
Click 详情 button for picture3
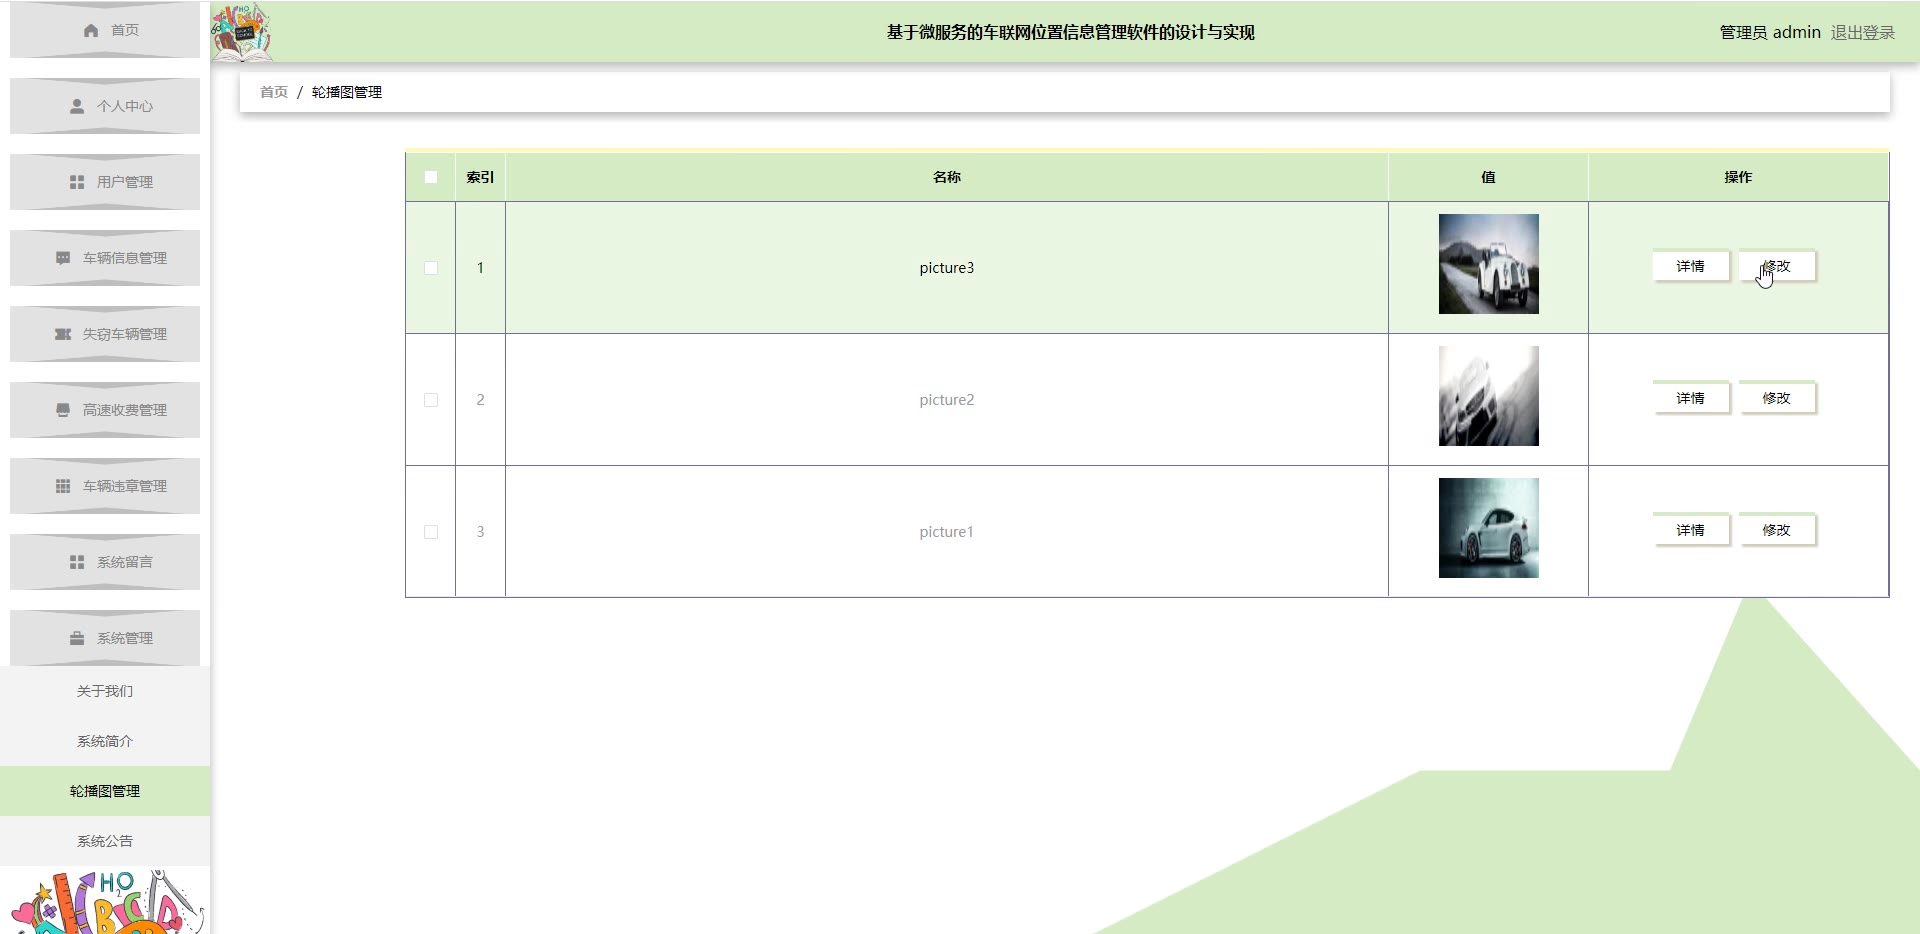coord(1691,266)
